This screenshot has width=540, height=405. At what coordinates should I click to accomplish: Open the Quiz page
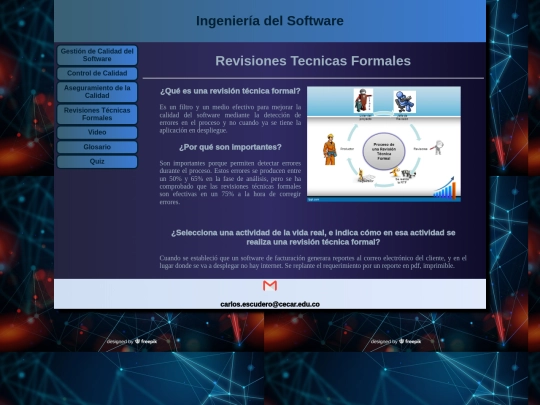pyautogui.click(x=97, y=162)
